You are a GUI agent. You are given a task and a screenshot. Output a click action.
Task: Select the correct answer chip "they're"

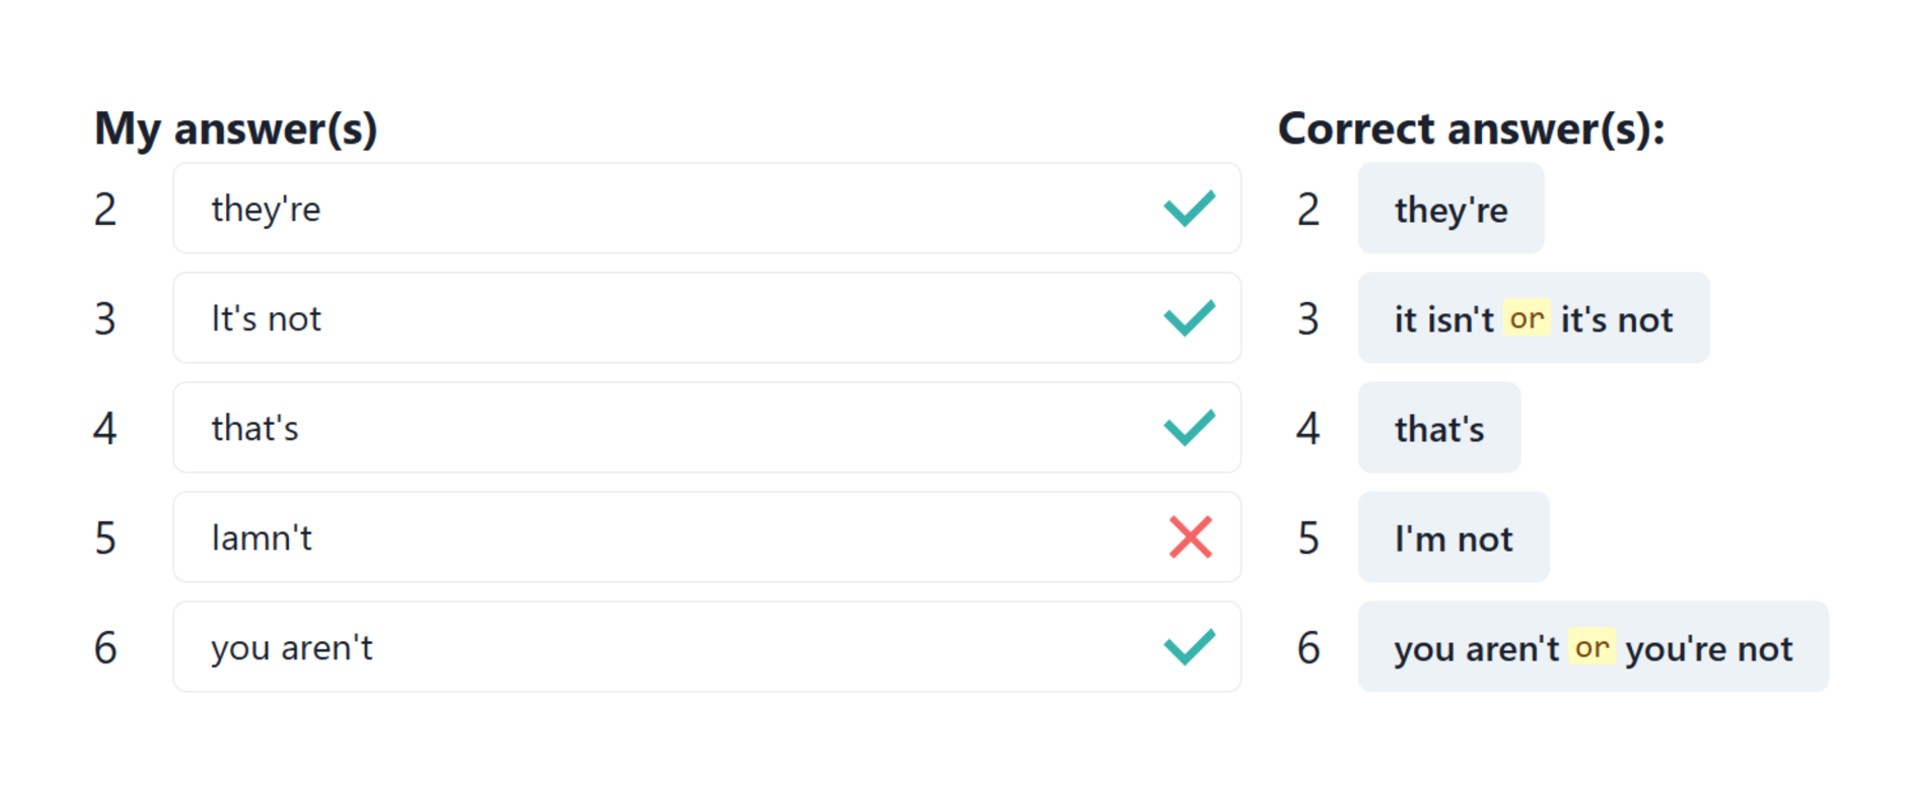point(1450,208)
